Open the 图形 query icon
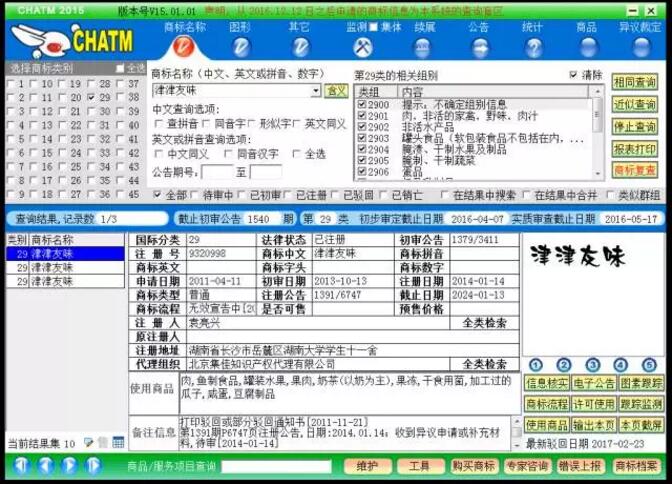The height and width of the screenshot is (484, 672). [x=241, y=46]
